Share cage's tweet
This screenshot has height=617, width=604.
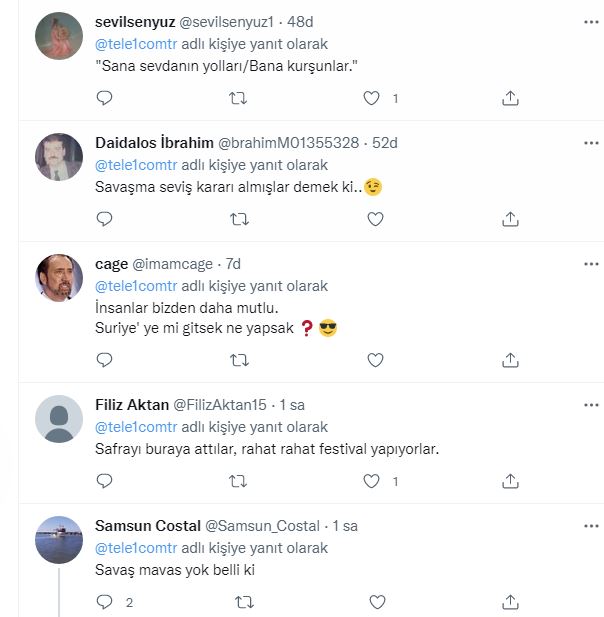pyautogui.click(x=510, y=359)
